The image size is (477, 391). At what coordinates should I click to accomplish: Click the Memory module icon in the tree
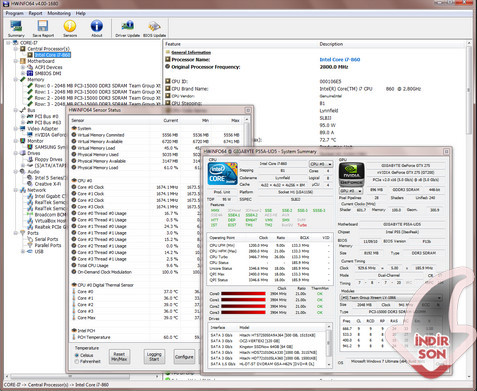pyautogui.click(x=23, y=79)
